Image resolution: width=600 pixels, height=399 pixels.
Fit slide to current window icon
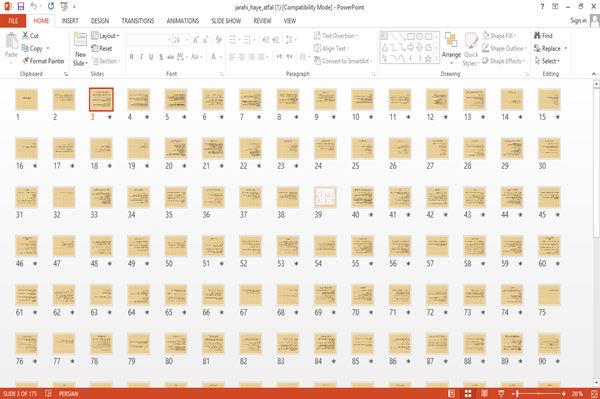tap(594, 393)
